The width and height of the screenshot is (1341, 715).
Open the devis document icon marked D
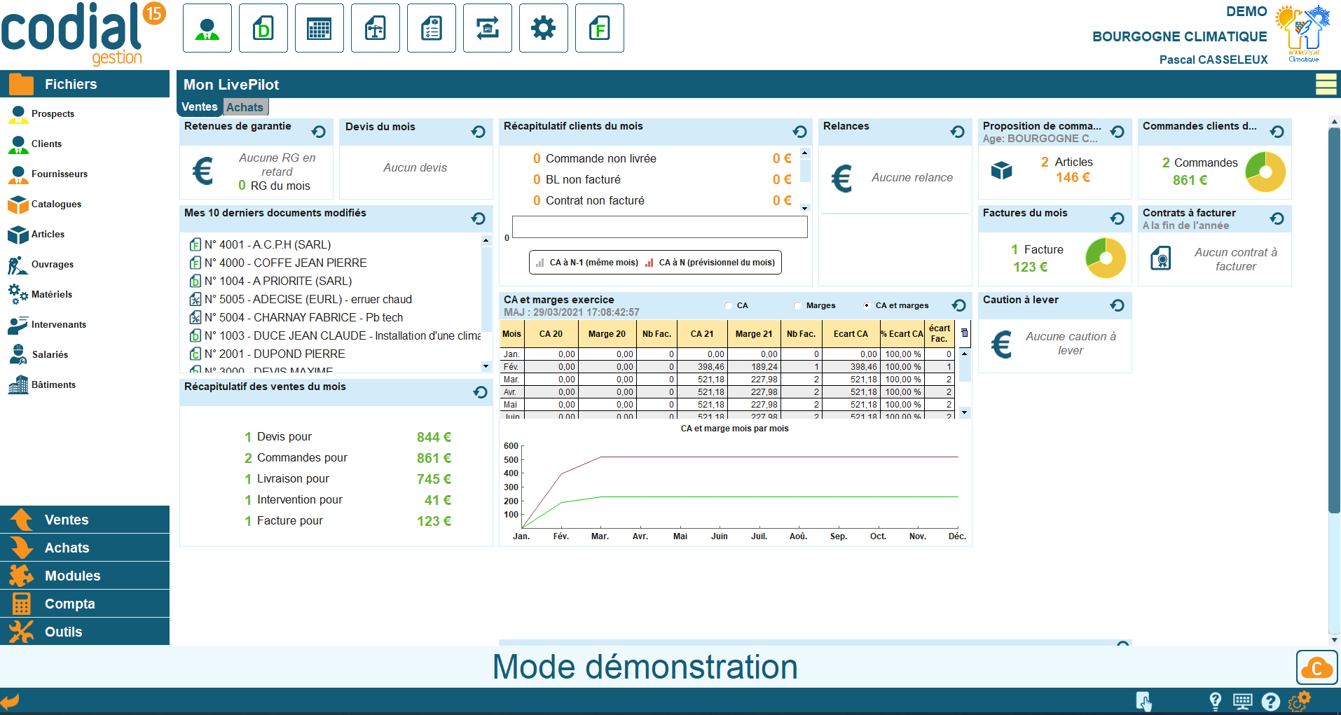264,28
